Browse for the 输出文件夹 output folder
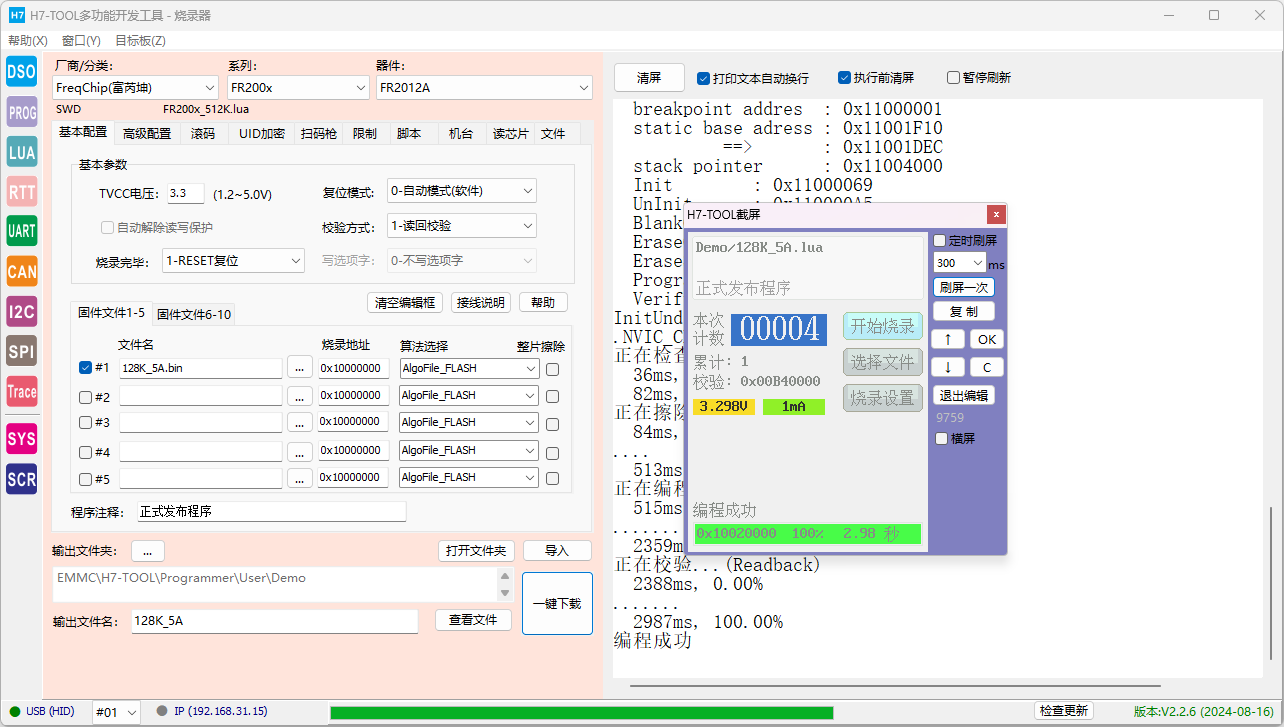Viewport: 1284px width, 727px height. coord(147,551)
